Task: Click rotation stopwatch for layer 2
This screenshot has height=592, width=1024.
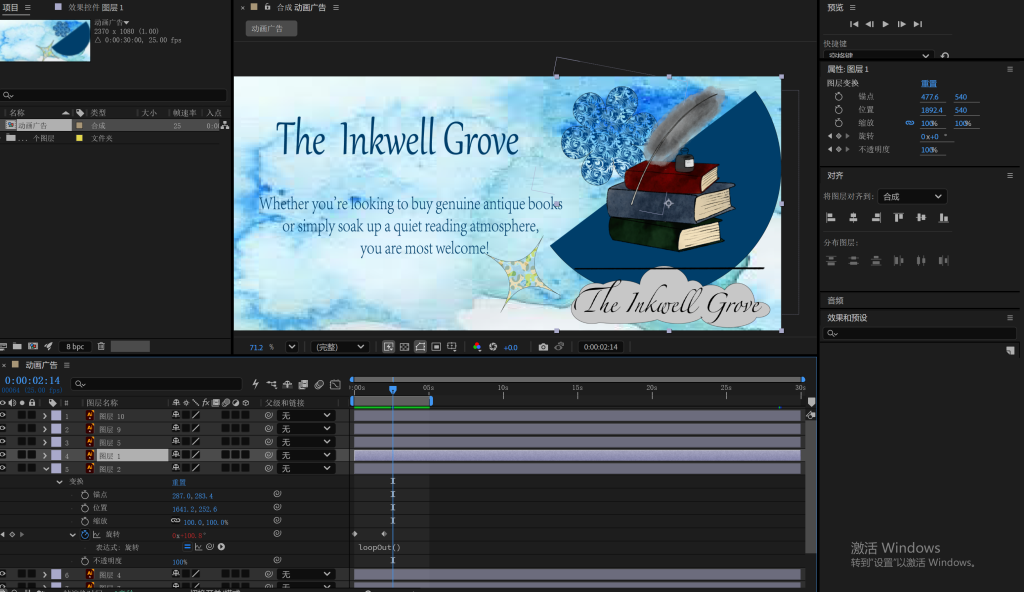Action: (85, 534)
